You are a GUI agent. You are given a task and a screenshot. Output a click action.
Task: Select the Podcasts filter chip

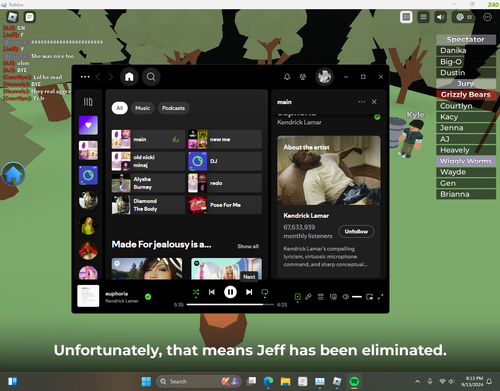point(173,108)
